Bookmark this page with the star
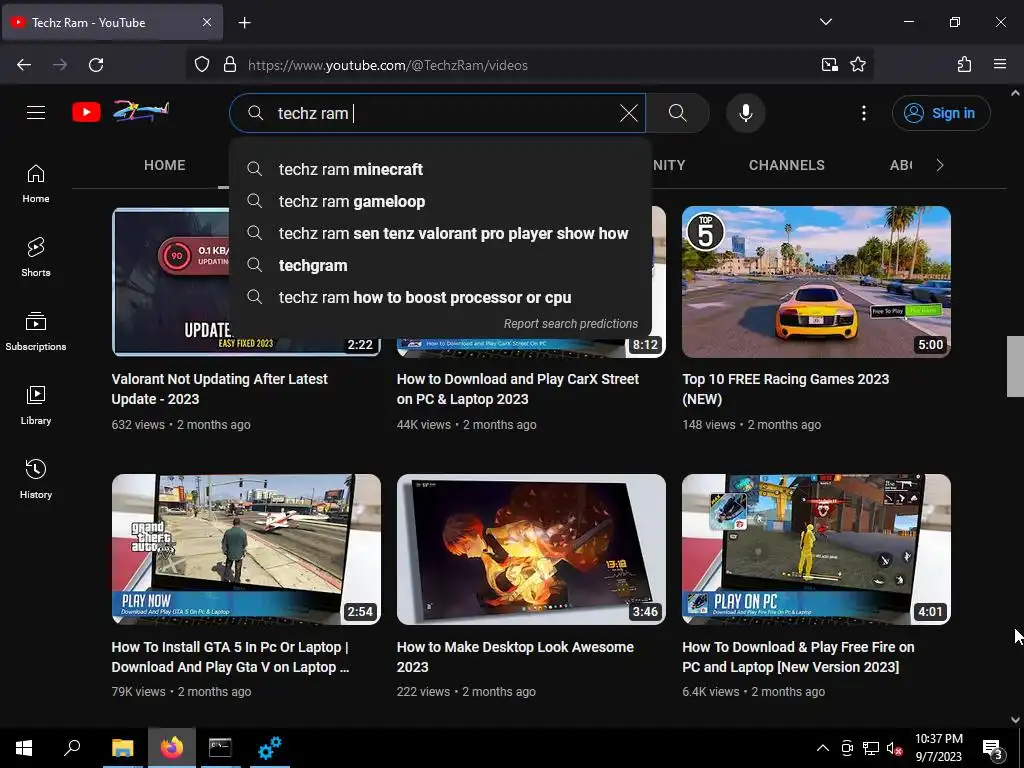1024x768 pixels. [857, 65]
